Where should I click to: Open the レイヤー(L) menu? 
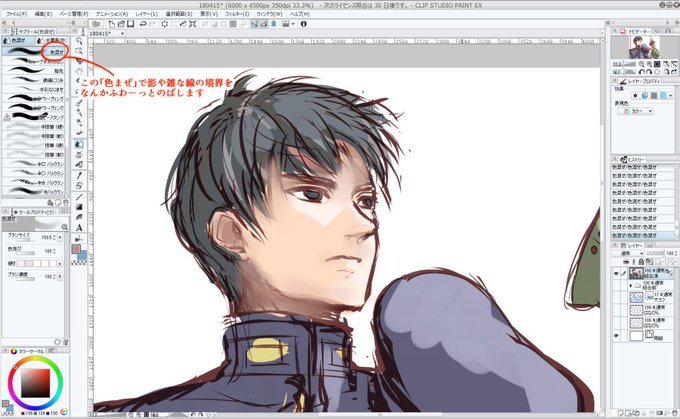[x=147, y=14]
